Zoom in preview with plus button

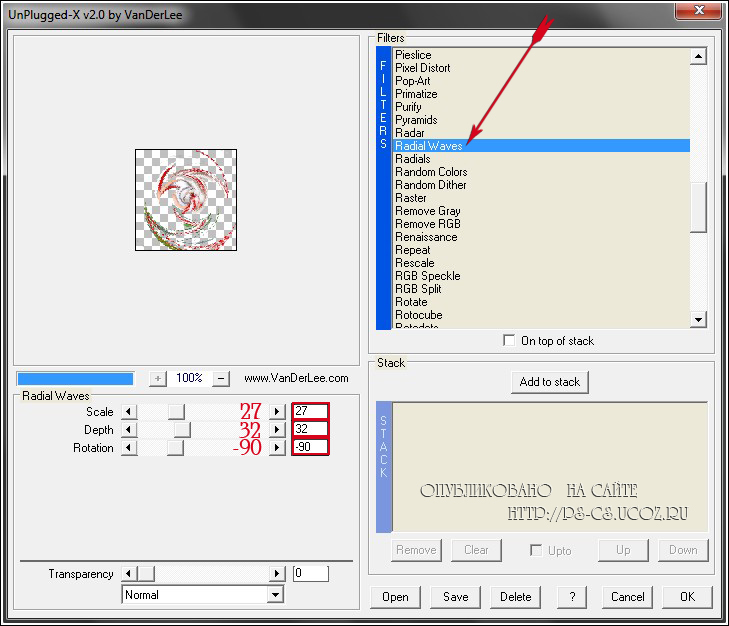pyautogui.click(x=158, y=379)
